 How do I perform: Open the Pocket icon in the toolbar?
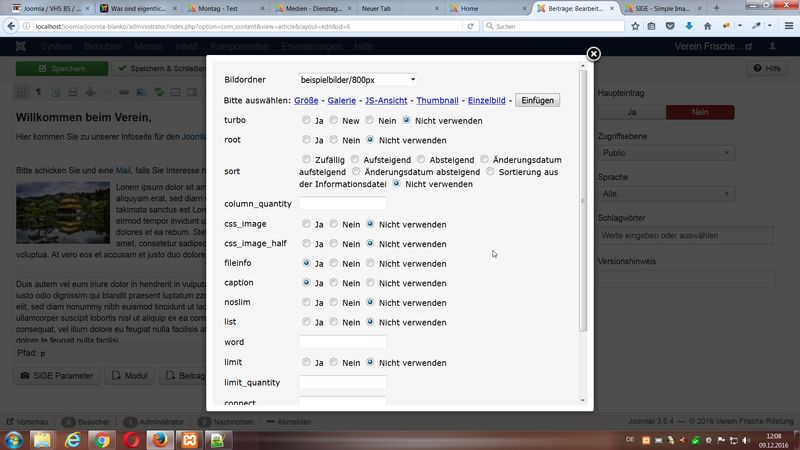pyautogui.click(x=670, y=26)
